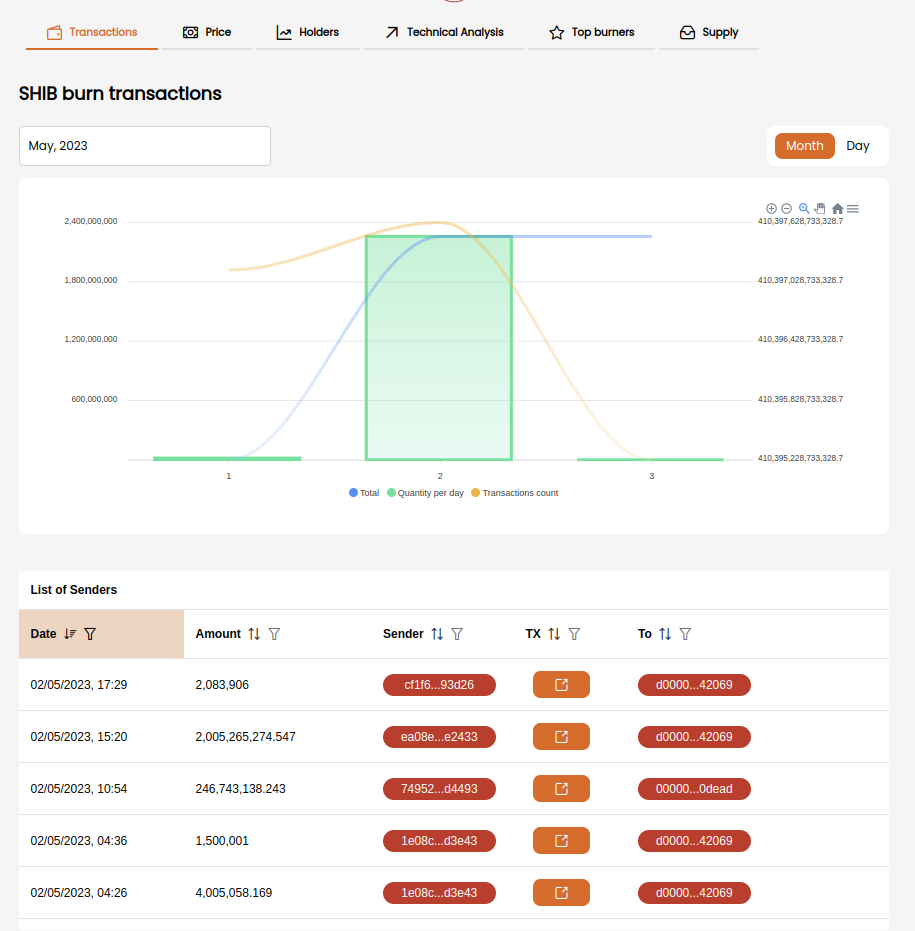Click the chart zoom in icon

click(x=771, y=208)
